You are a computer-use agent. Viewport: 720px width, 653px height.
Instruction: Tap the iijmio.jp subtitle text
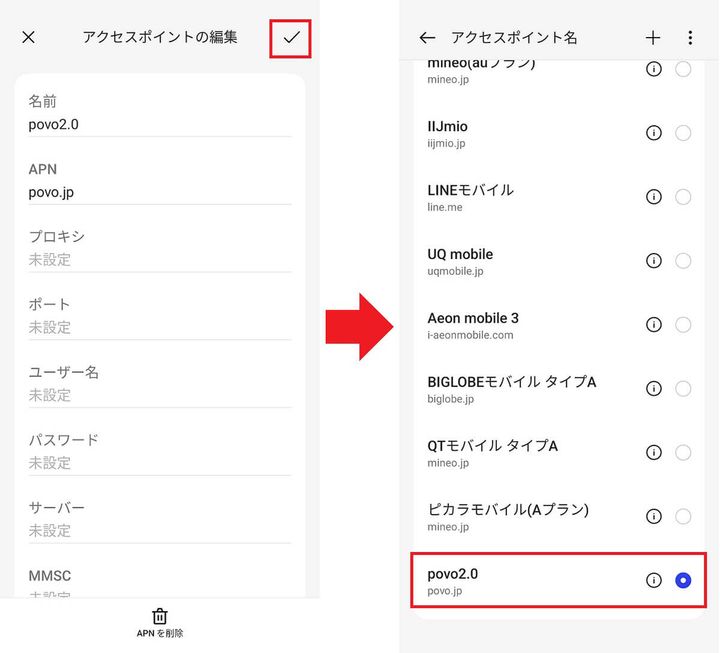tap(446, 143)
